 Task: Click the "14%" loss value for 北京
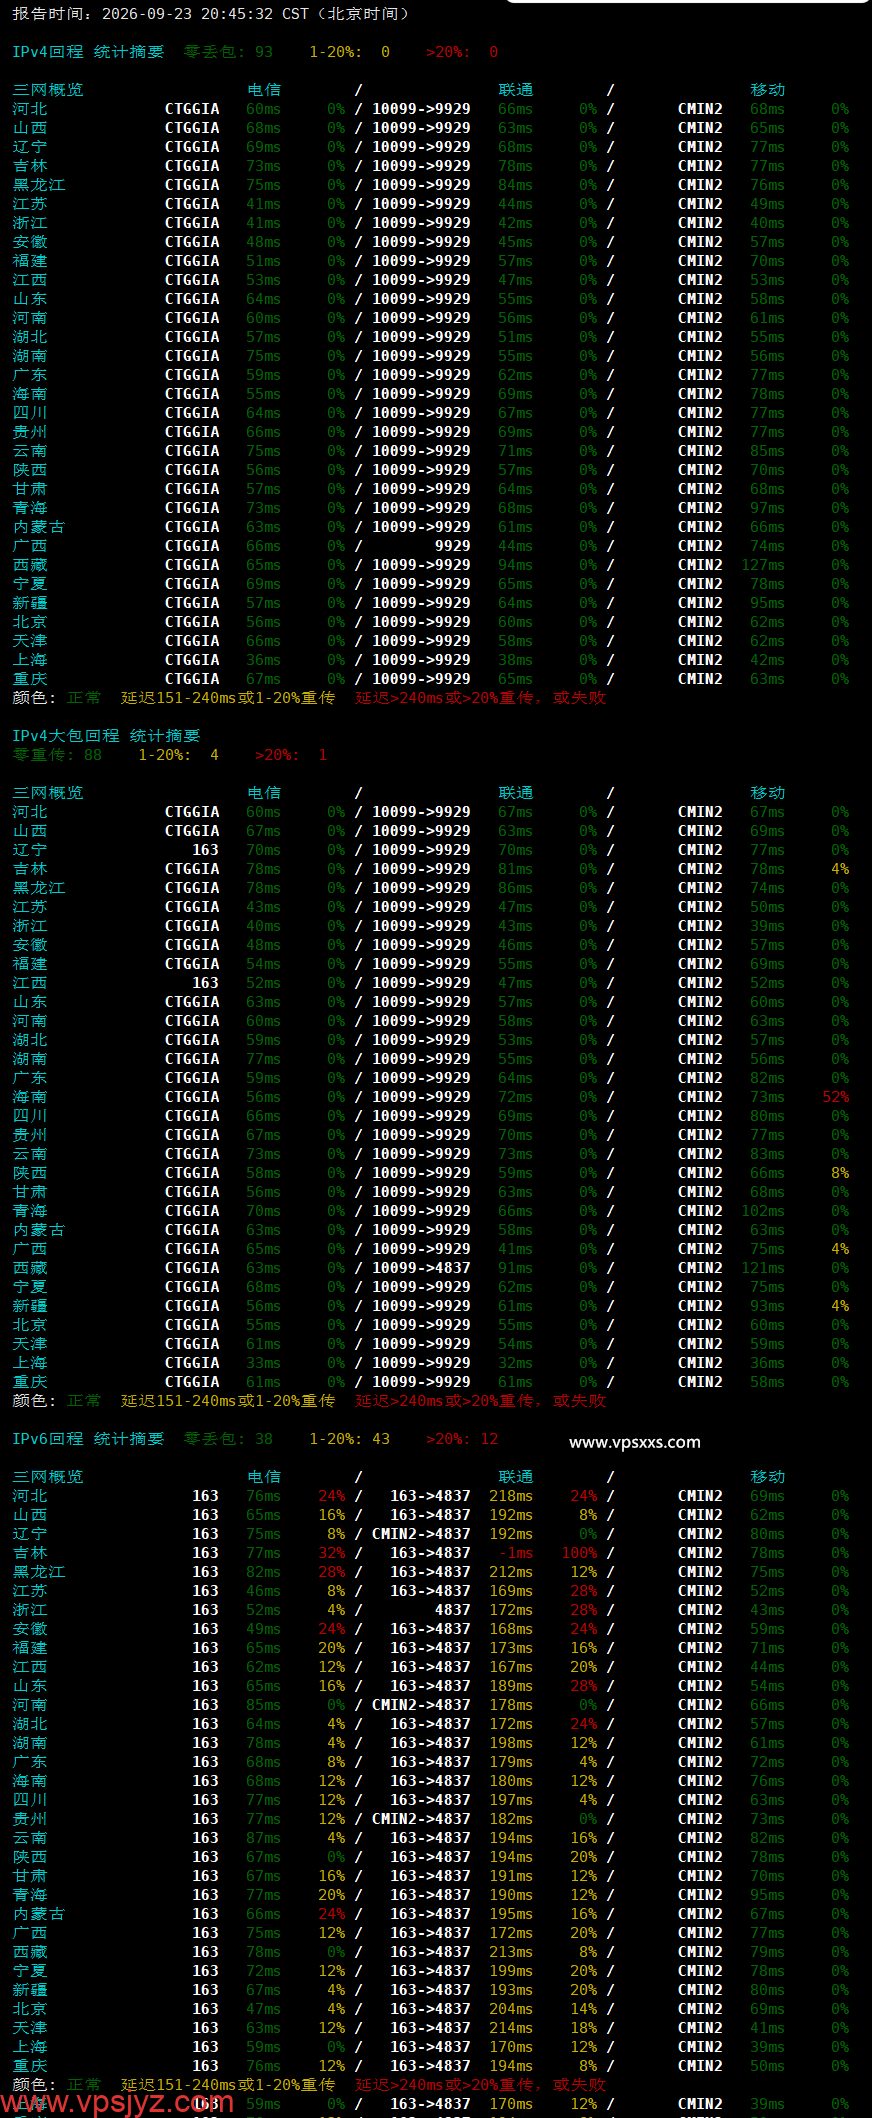583,2009
